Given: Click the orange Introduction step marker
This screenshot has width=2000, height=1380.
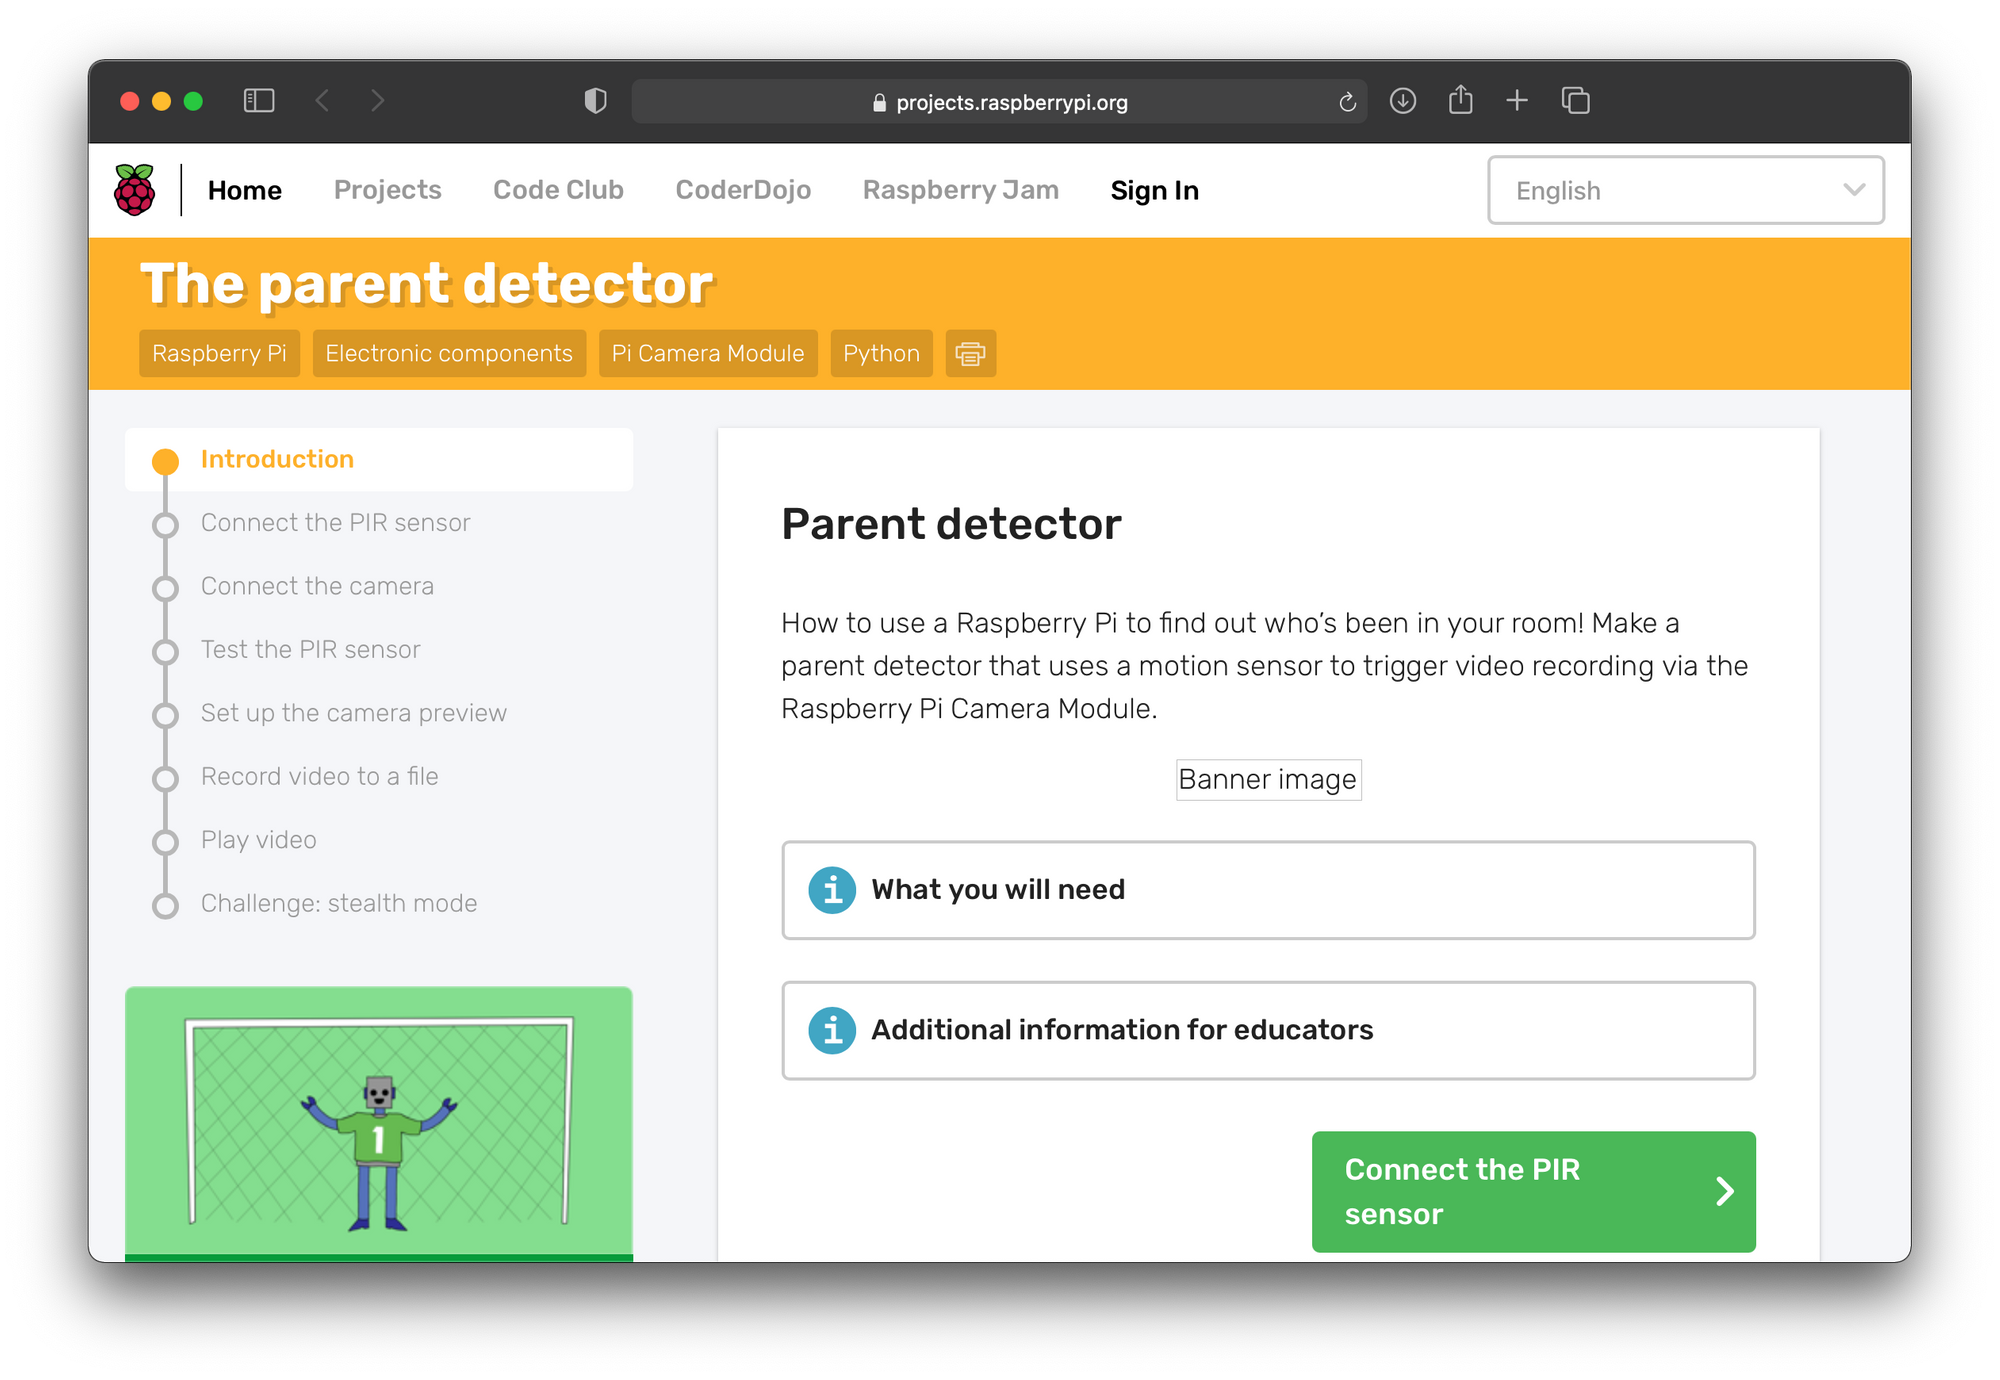Looking at the screenshot, I should 166,461.
